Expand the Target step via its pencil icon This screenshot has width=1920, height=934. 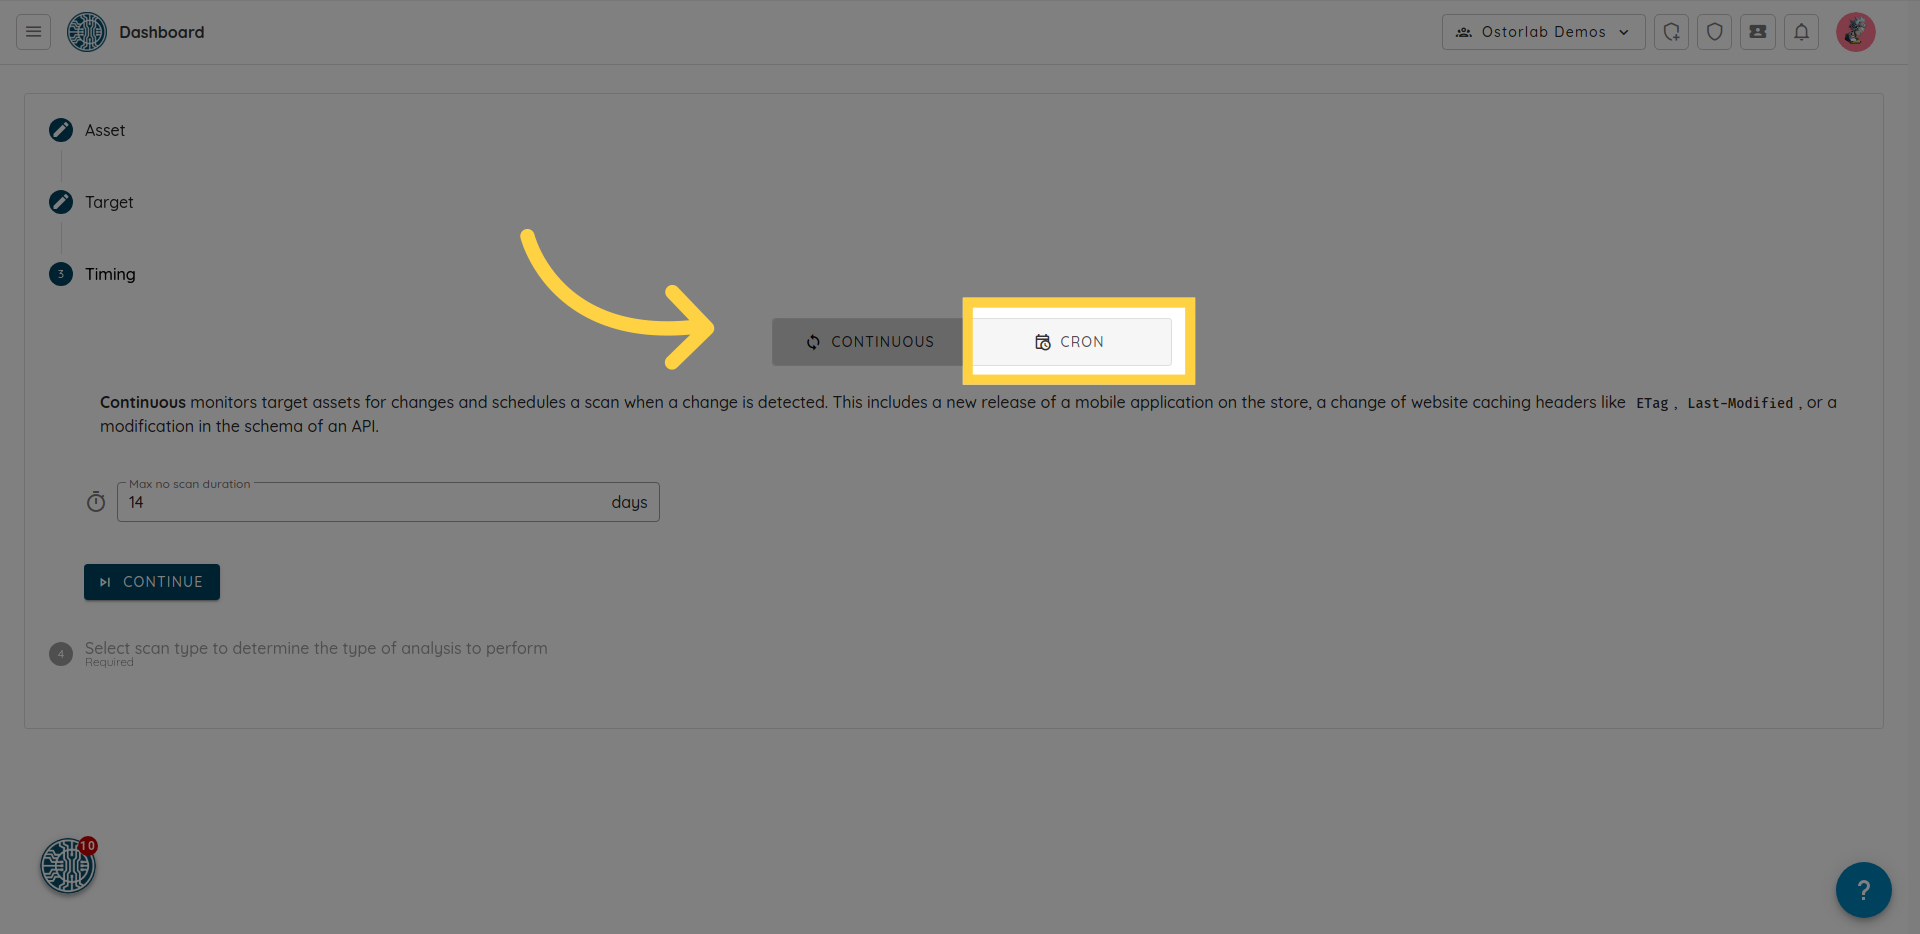(x=61, y=202)
